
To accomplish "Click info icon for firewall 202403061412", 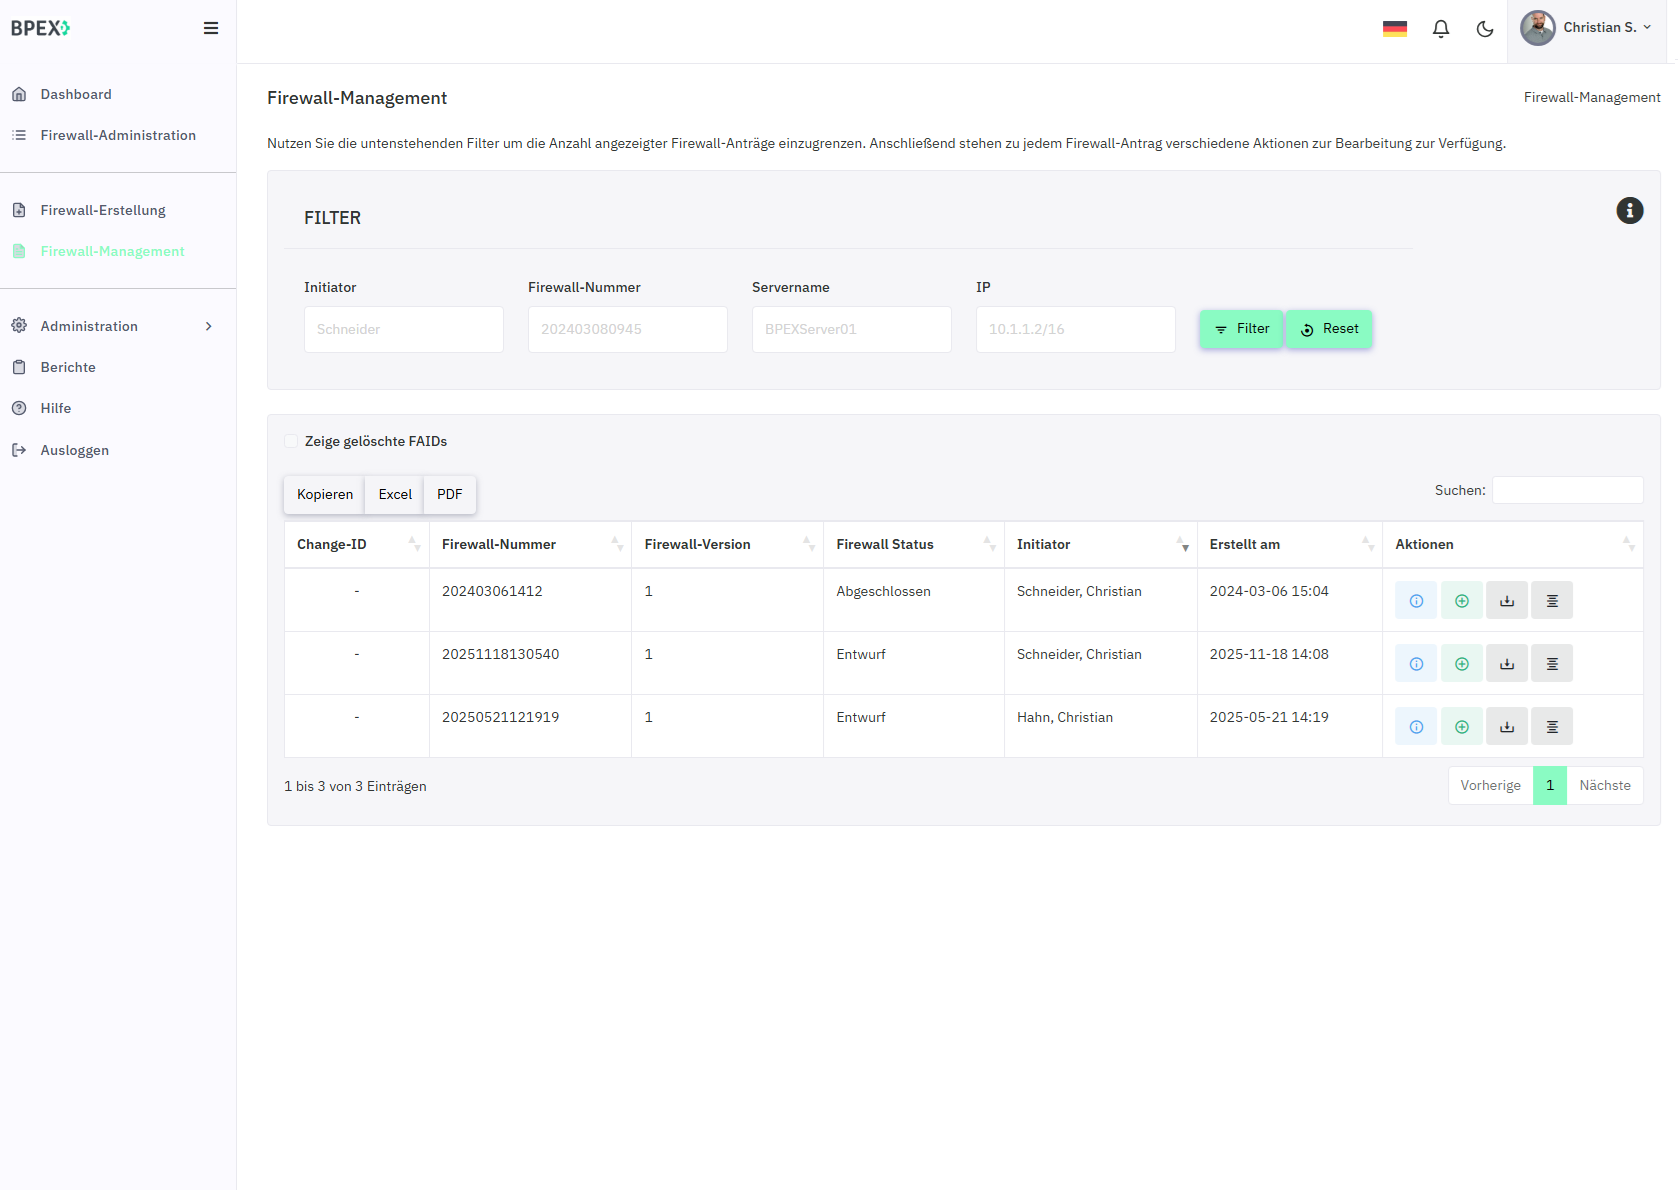I will (x=1416, y=601).
